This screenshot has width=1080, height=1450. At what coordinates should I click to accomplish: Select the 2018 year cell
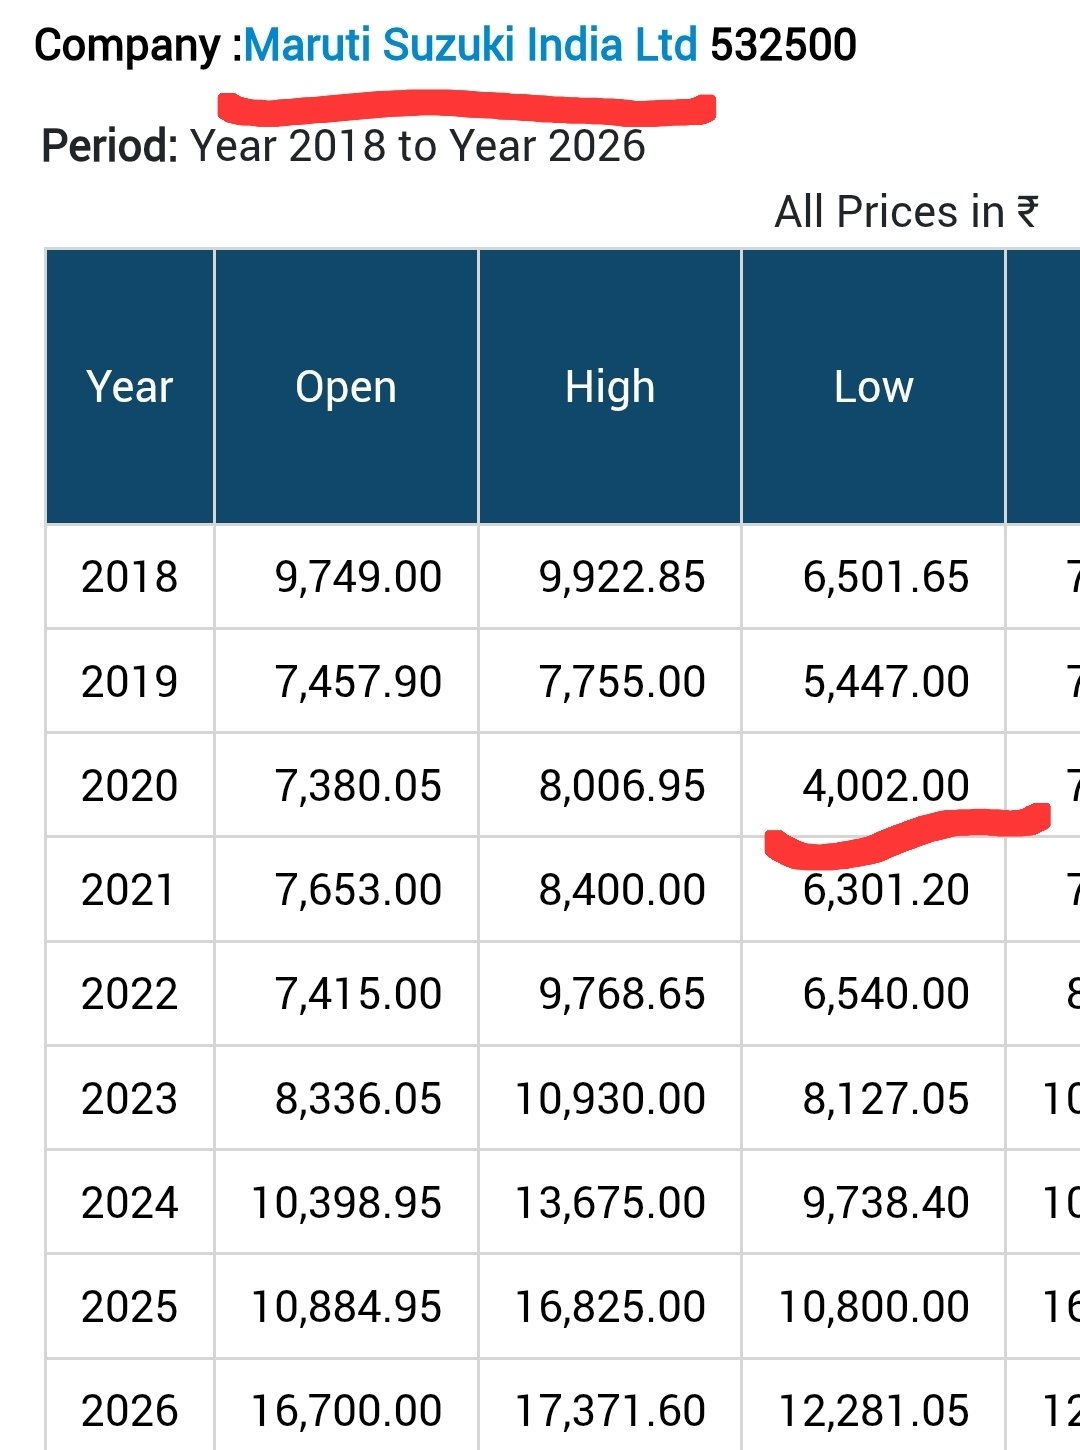click(x=130, y=578)
